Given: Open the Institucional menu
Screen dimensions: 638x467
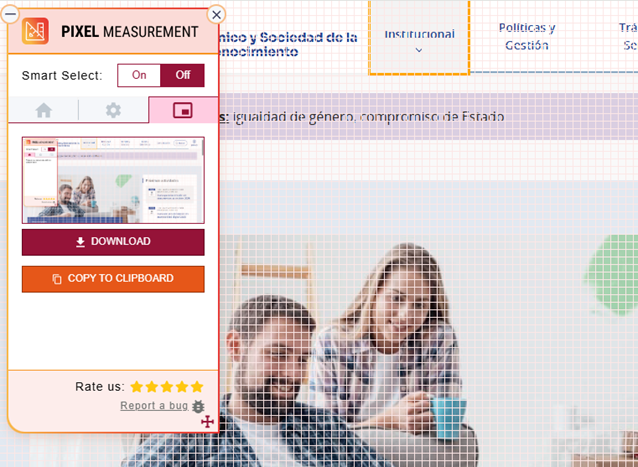Looking at the screenshot, I should pos(419,37).
